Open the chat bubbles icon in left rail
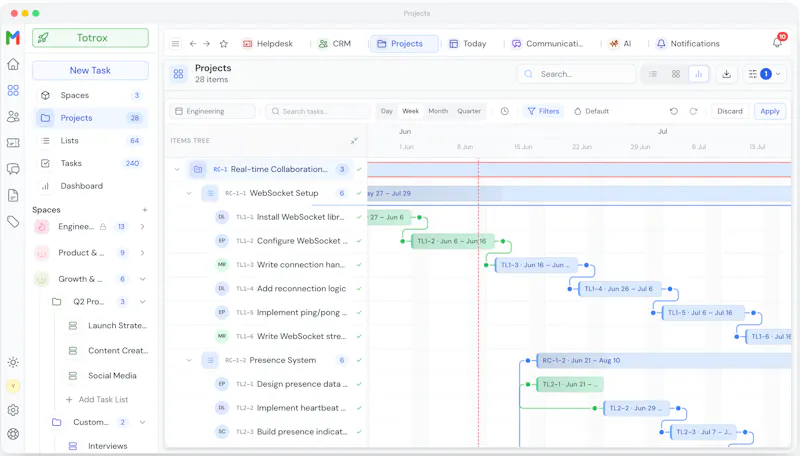The image size is (800, 456). (13, 169)
